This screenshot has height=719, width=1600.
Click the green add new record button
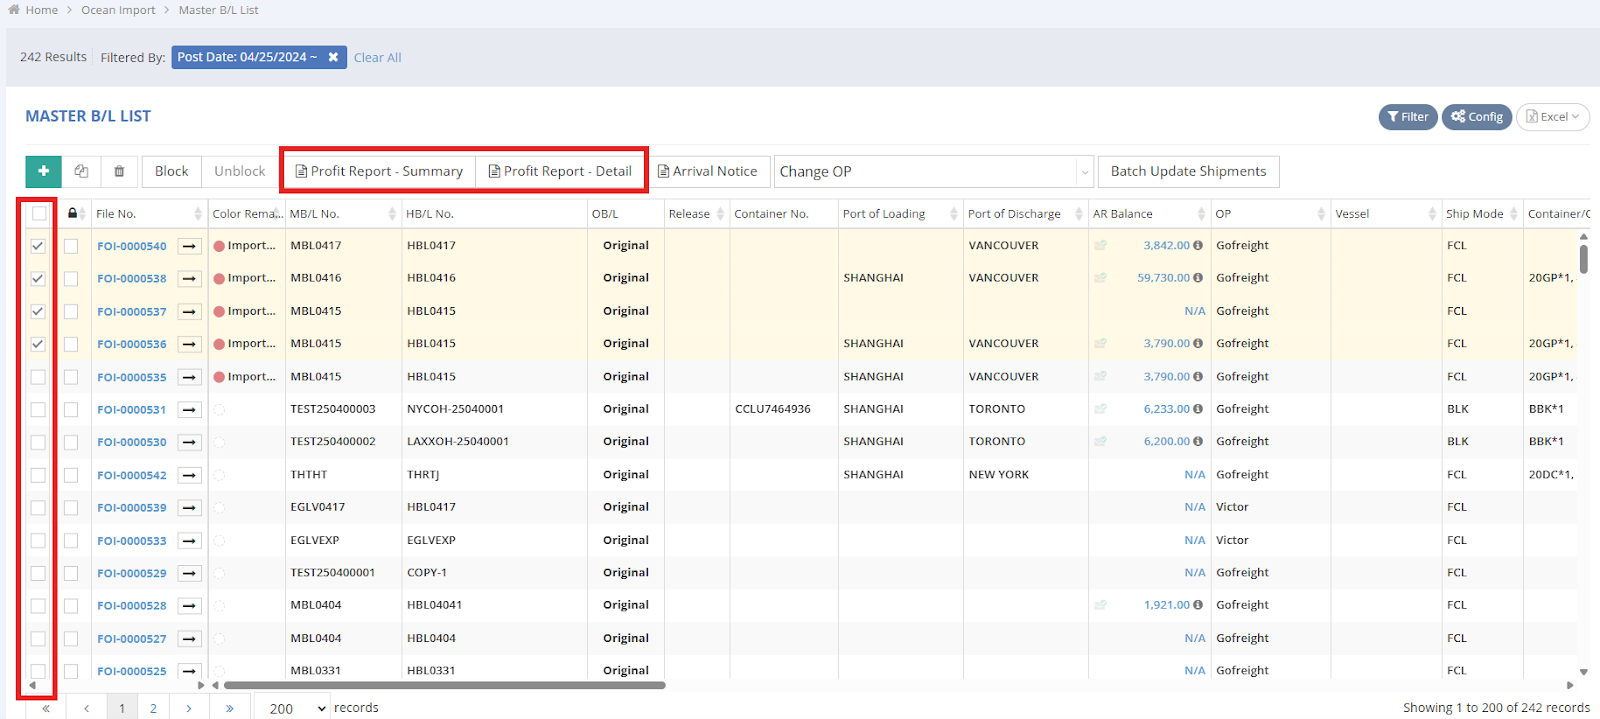pyautogui.click(x=43, y=171)
